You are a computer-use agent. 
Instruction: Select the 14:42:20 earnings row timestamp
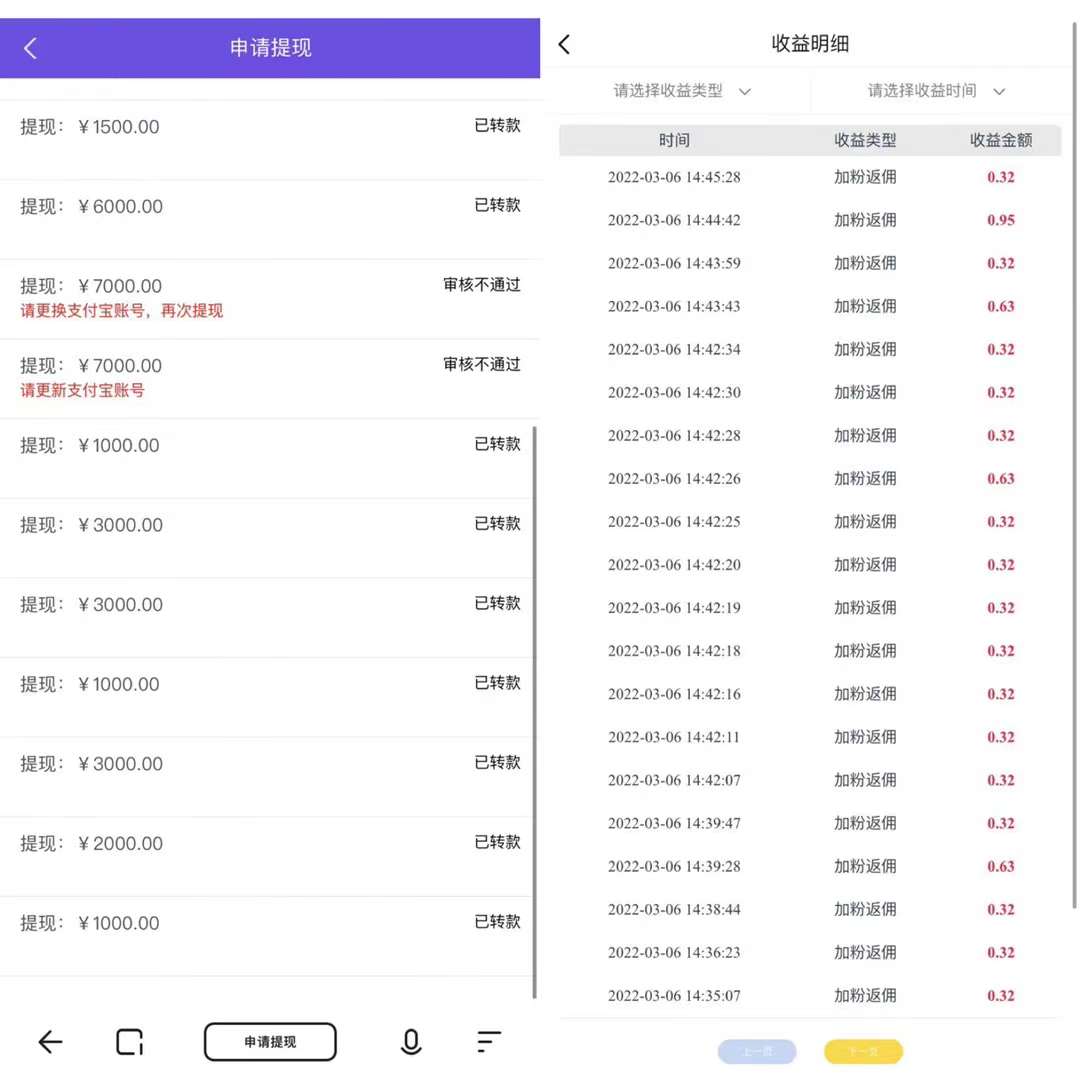674,565
